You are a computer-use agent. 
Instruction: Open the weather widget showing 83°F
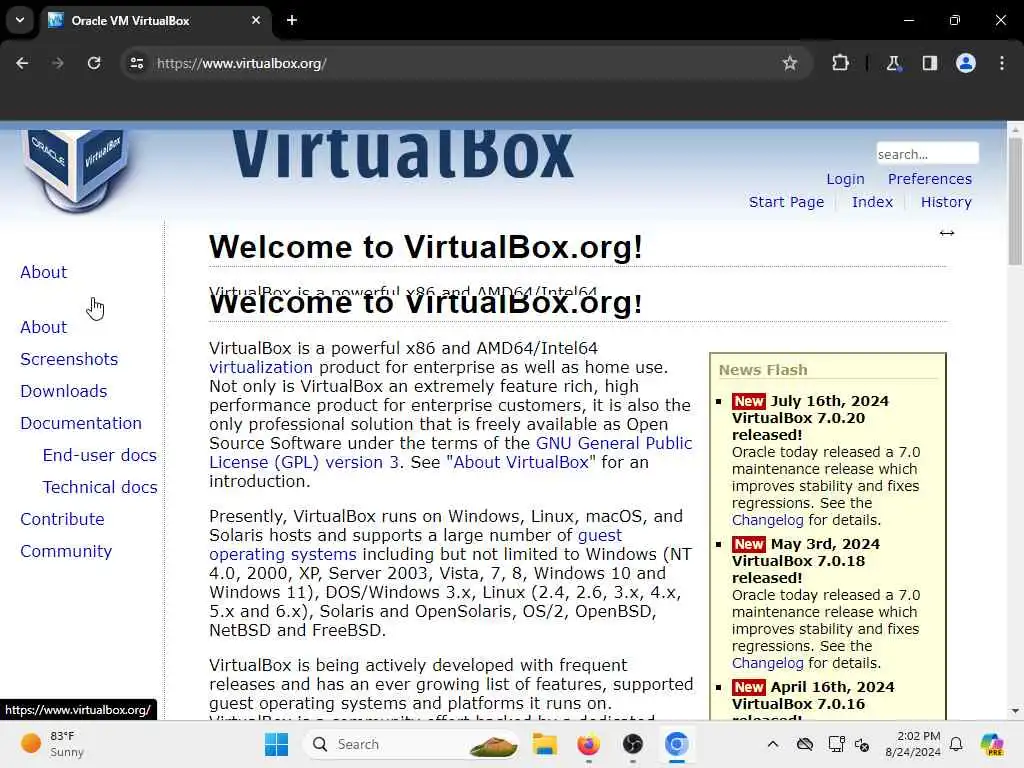point(52,744)
